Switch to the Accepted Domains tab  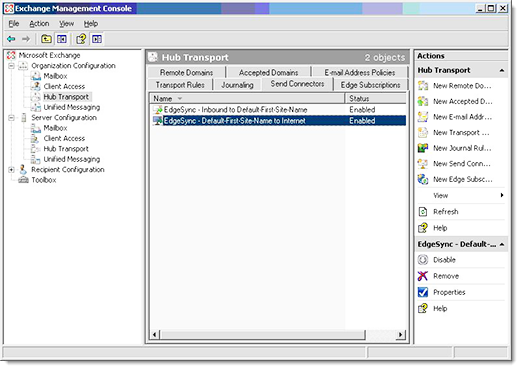[268, 73]
